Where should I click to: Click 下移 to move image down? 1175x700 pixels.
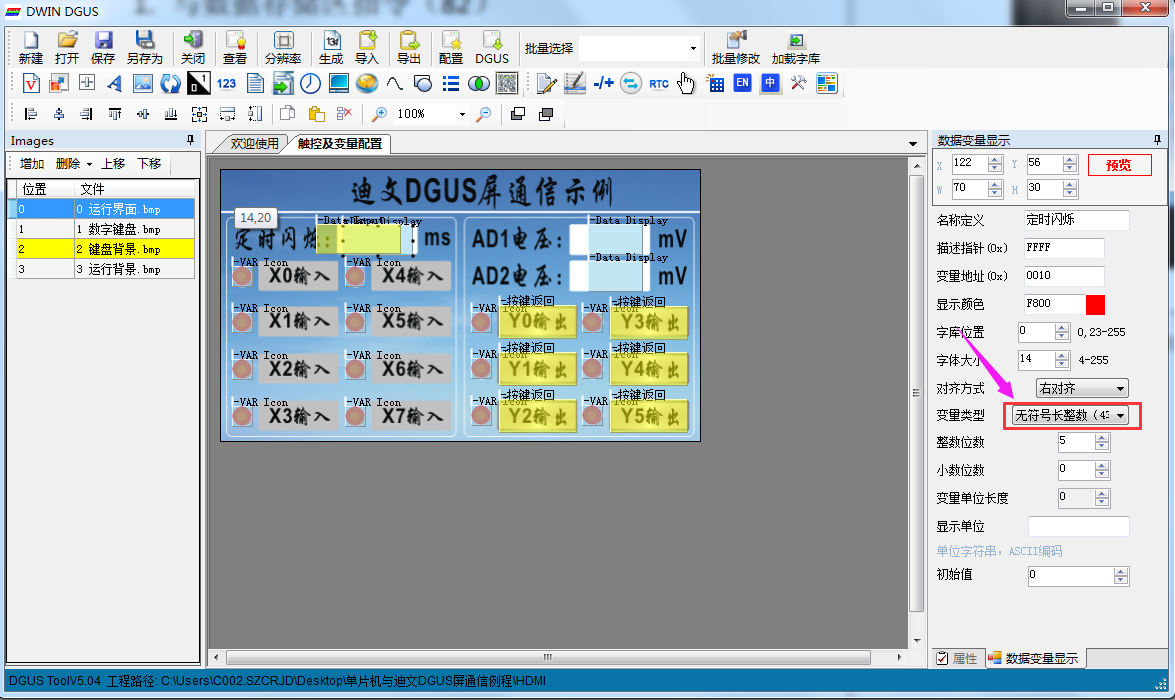coord(149,163)
